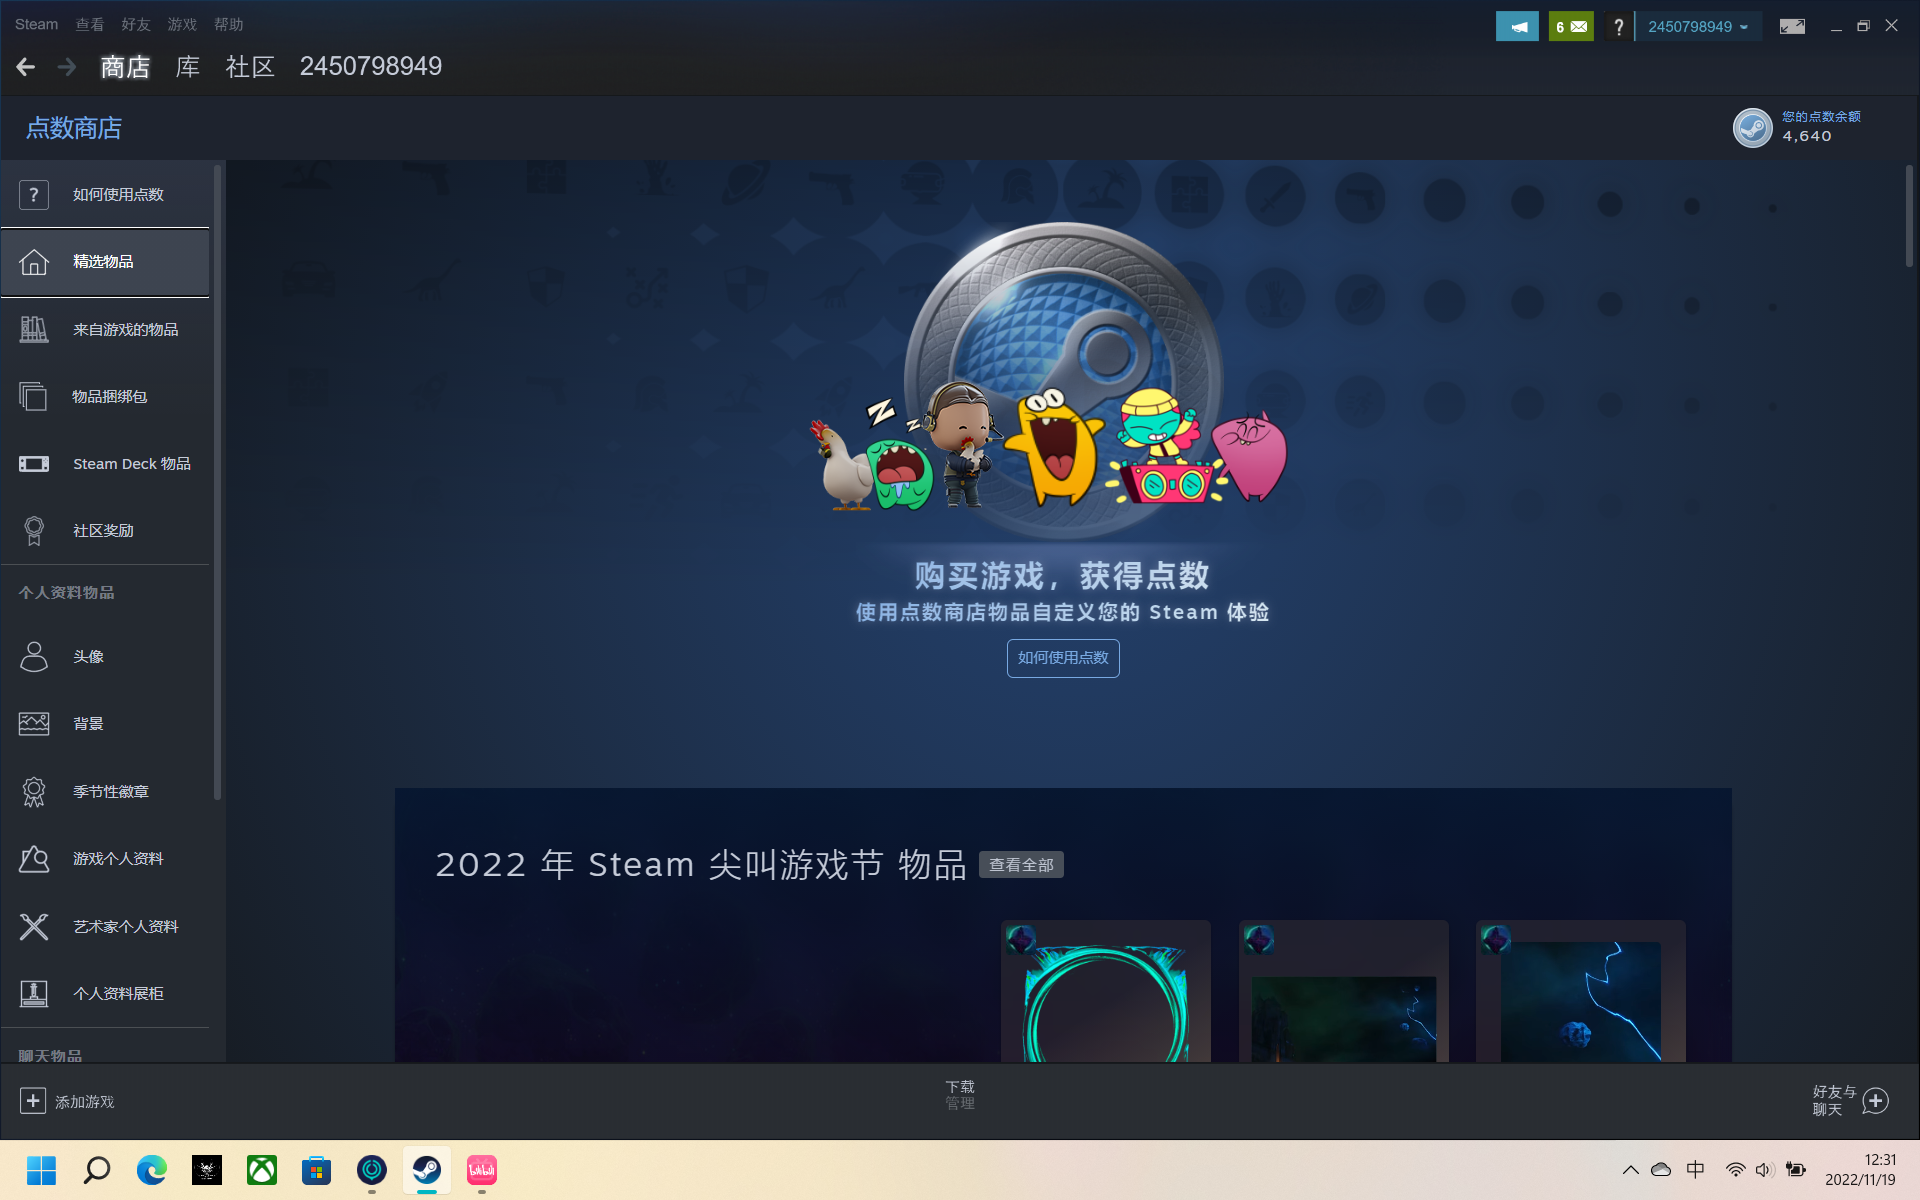
Task: Open the 帮助 menu
Action: (228, 24)
